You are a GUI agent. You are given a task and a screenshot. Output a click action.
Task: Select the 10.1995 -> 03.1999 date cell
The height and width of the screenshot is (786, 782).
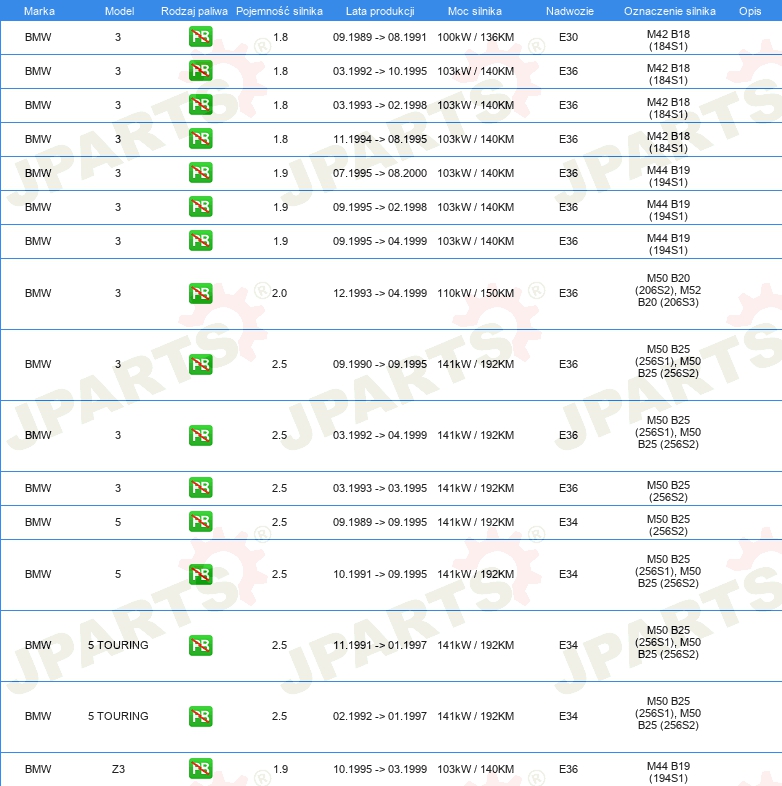pos(379,769)
